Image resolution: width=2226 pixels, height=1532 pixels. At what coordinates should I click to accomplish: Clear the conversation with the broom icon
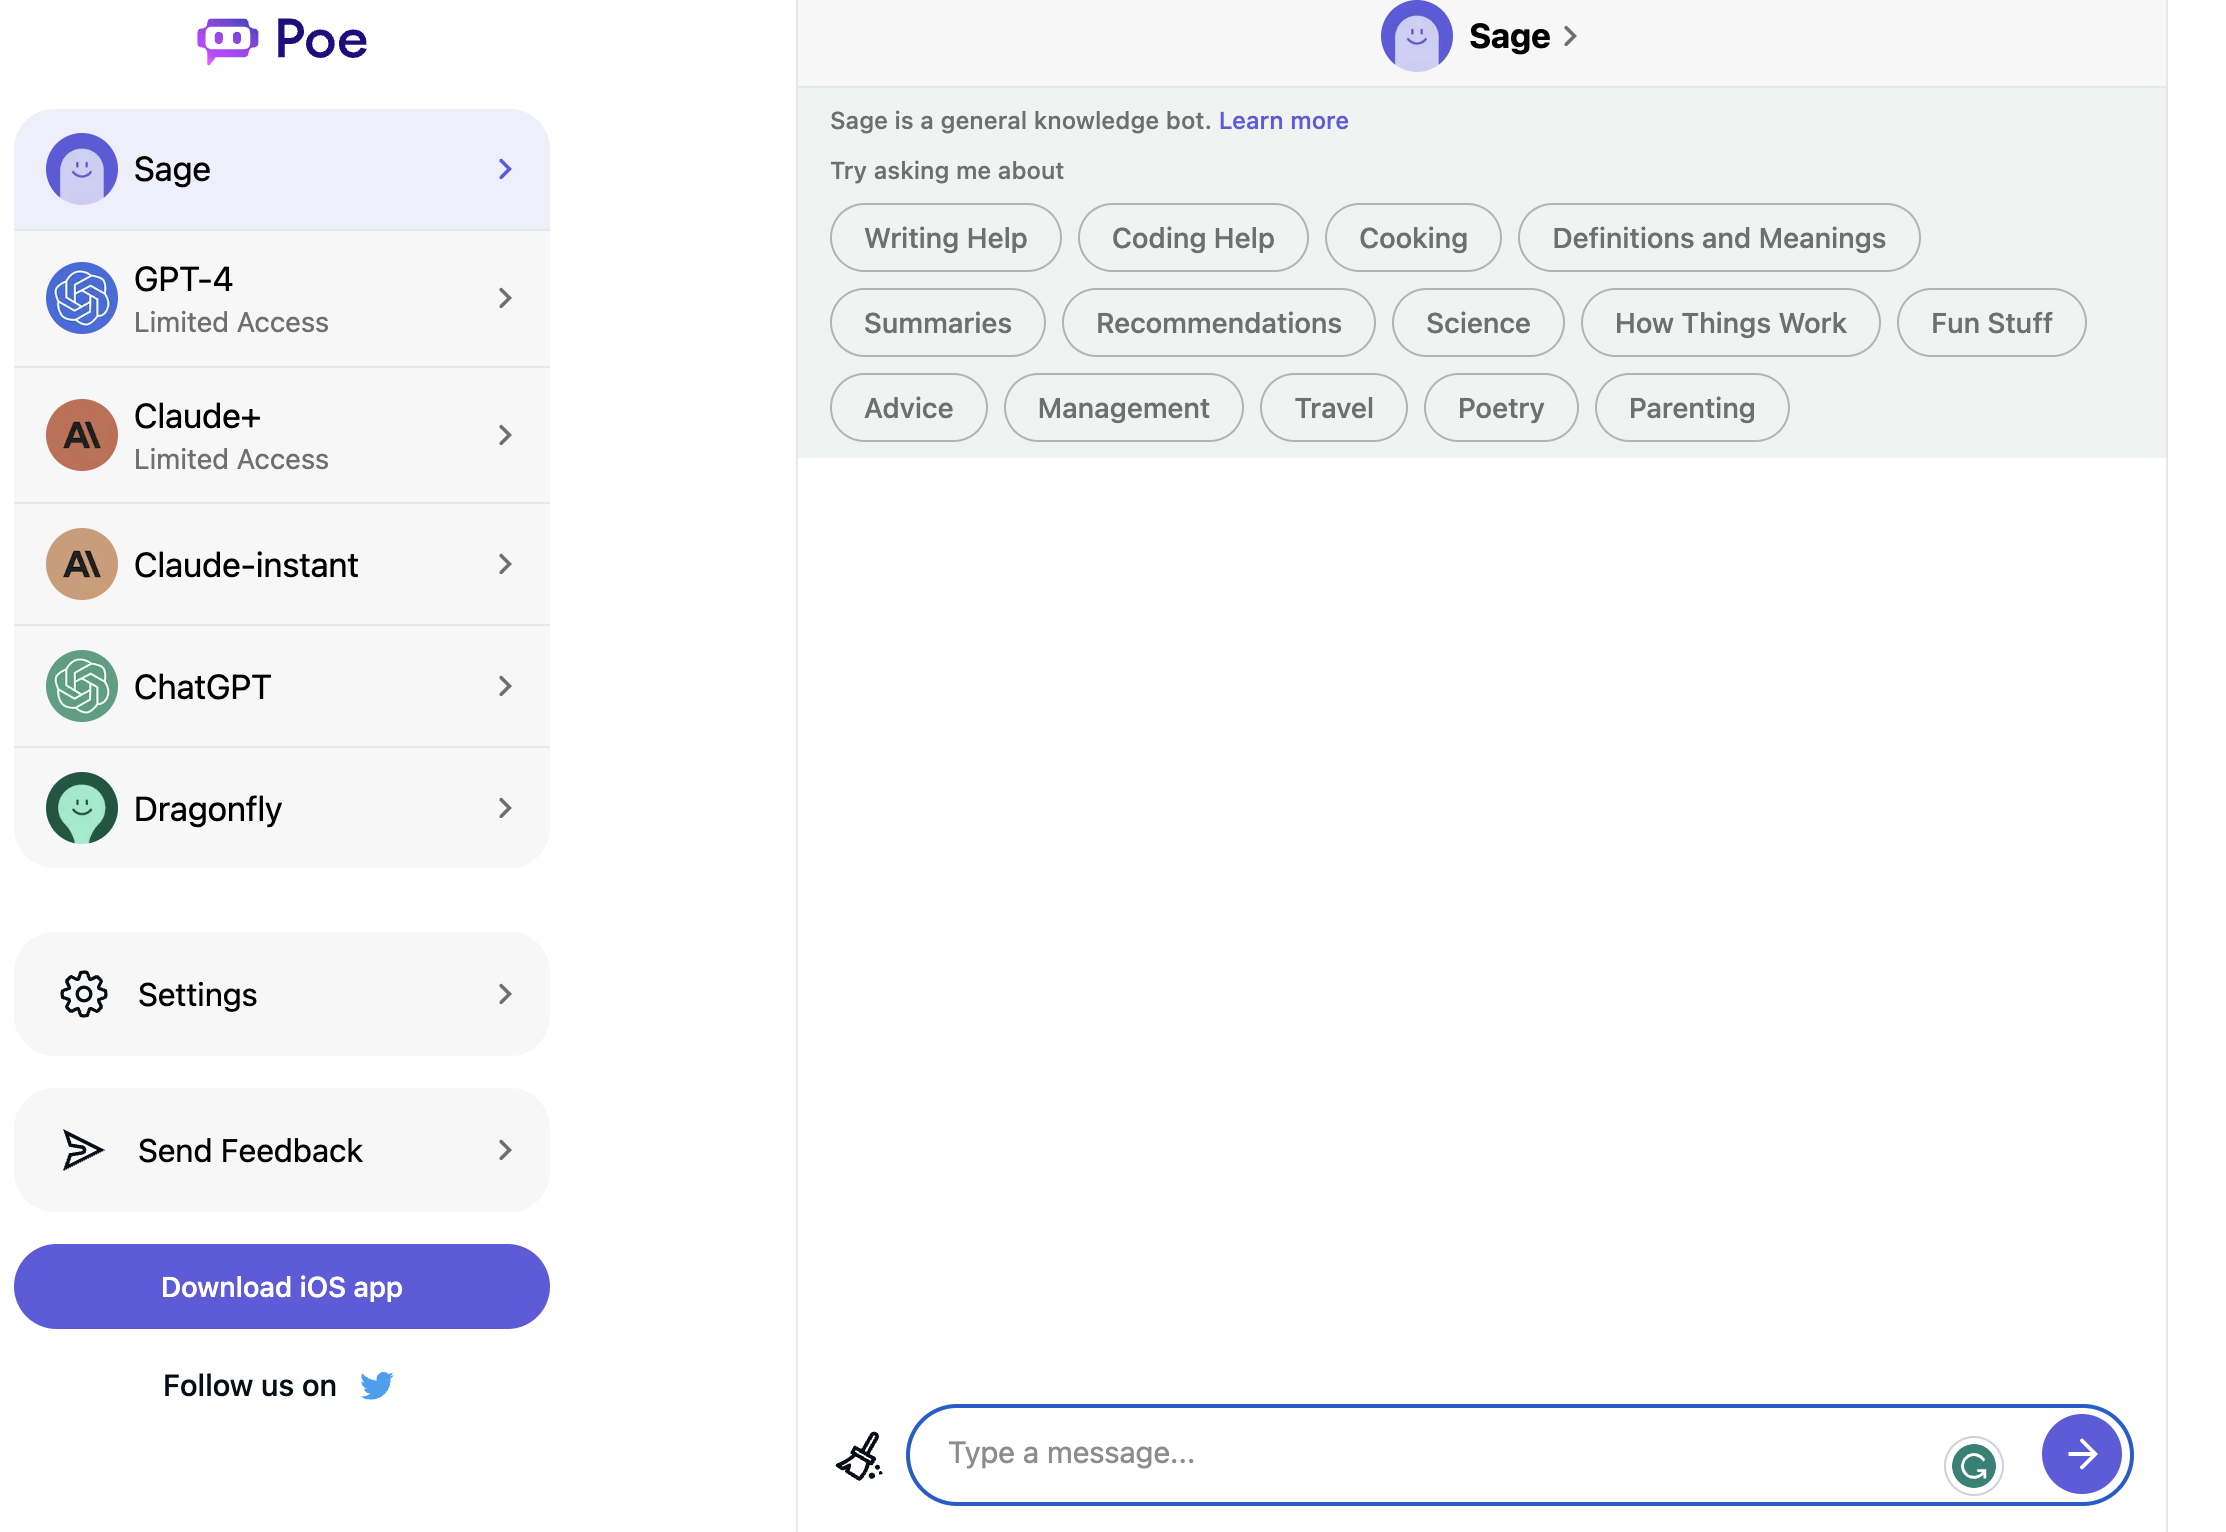click(860, 1455)
